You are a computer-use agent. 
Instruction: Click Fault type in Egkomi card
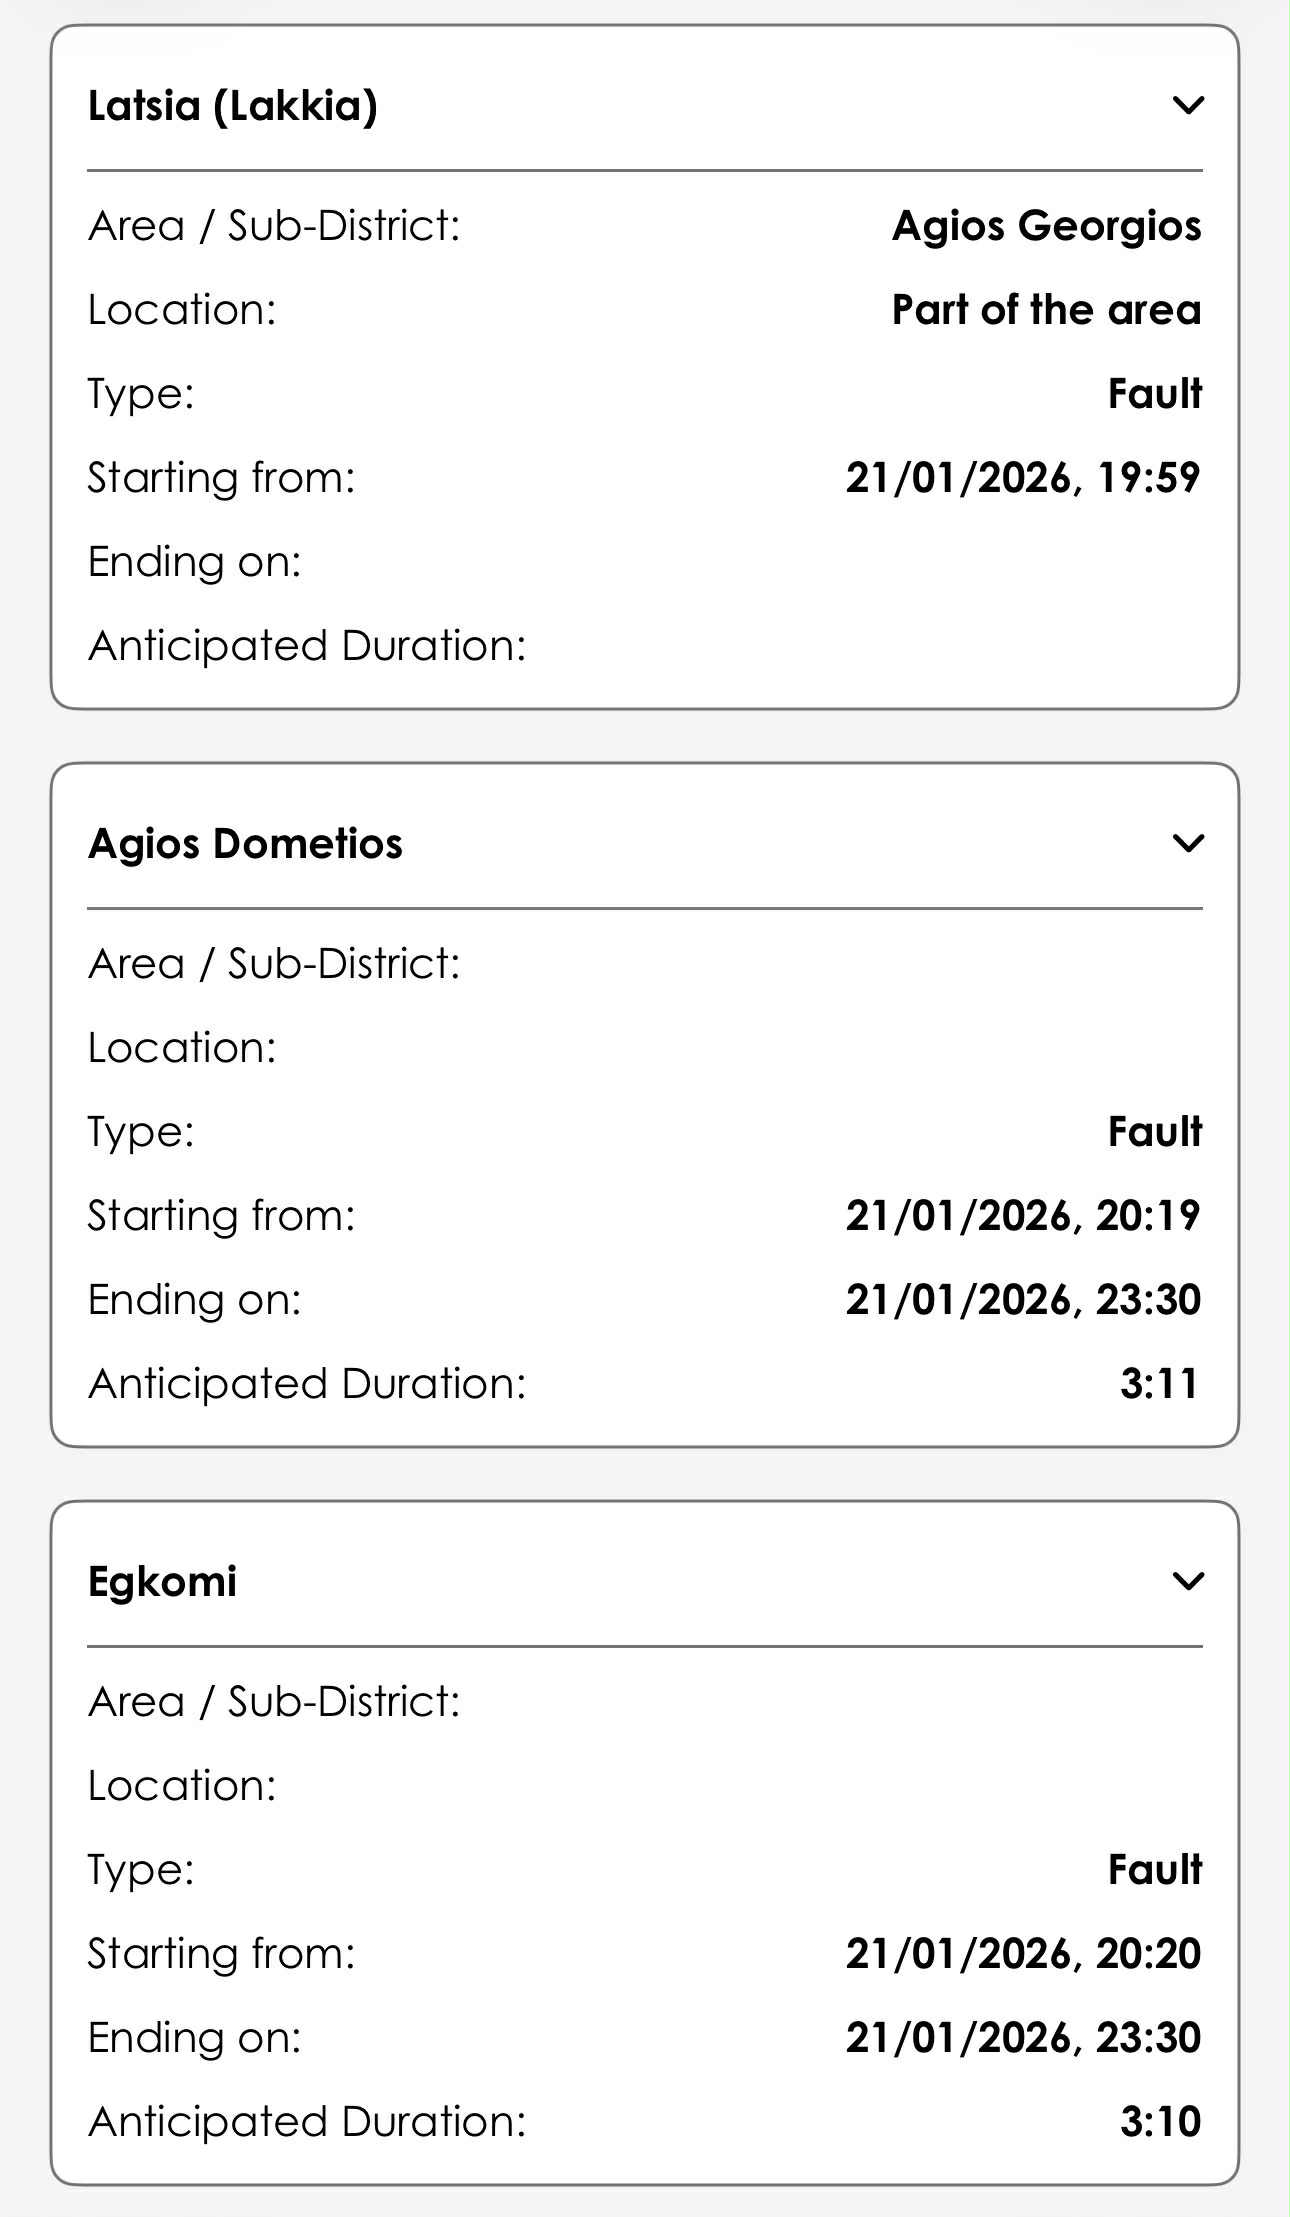(1154, 1870)
